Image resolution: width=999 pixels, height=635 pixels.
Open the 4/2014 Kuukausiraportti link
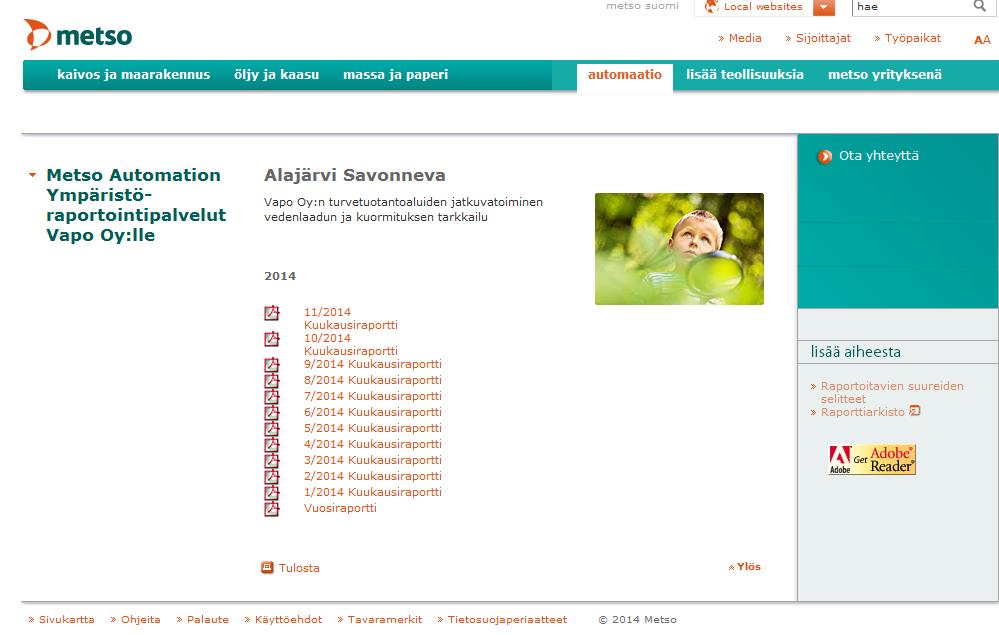tap(373, 444)
